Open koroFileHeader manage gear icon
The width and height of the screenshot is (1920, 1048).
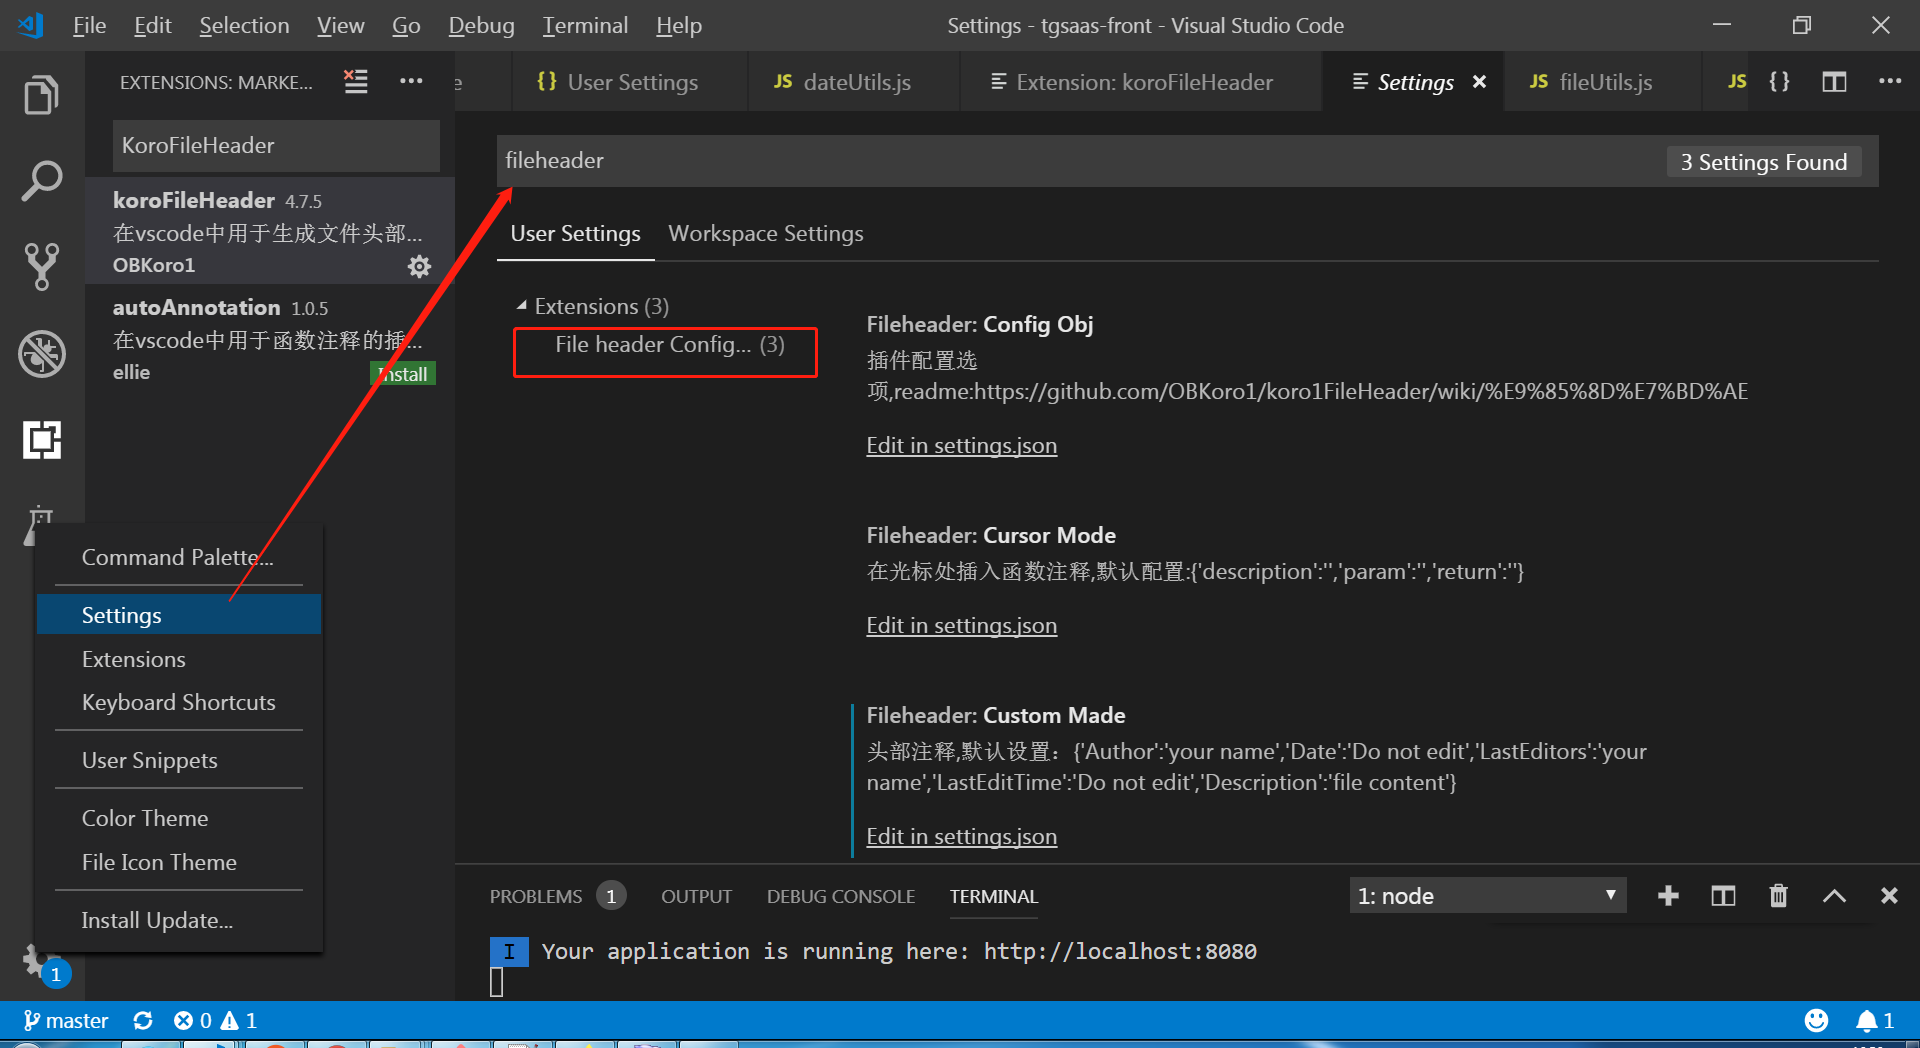tap(419, 266)
